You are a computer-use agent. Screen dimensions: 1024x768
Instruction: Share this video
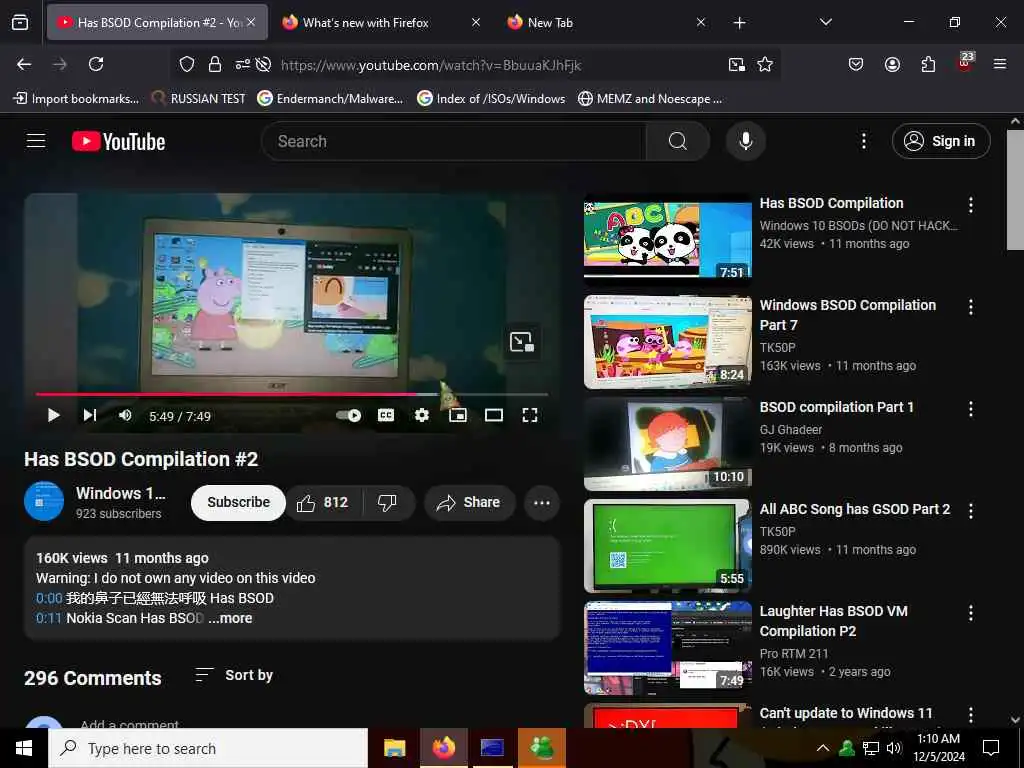tap(470, 502)
